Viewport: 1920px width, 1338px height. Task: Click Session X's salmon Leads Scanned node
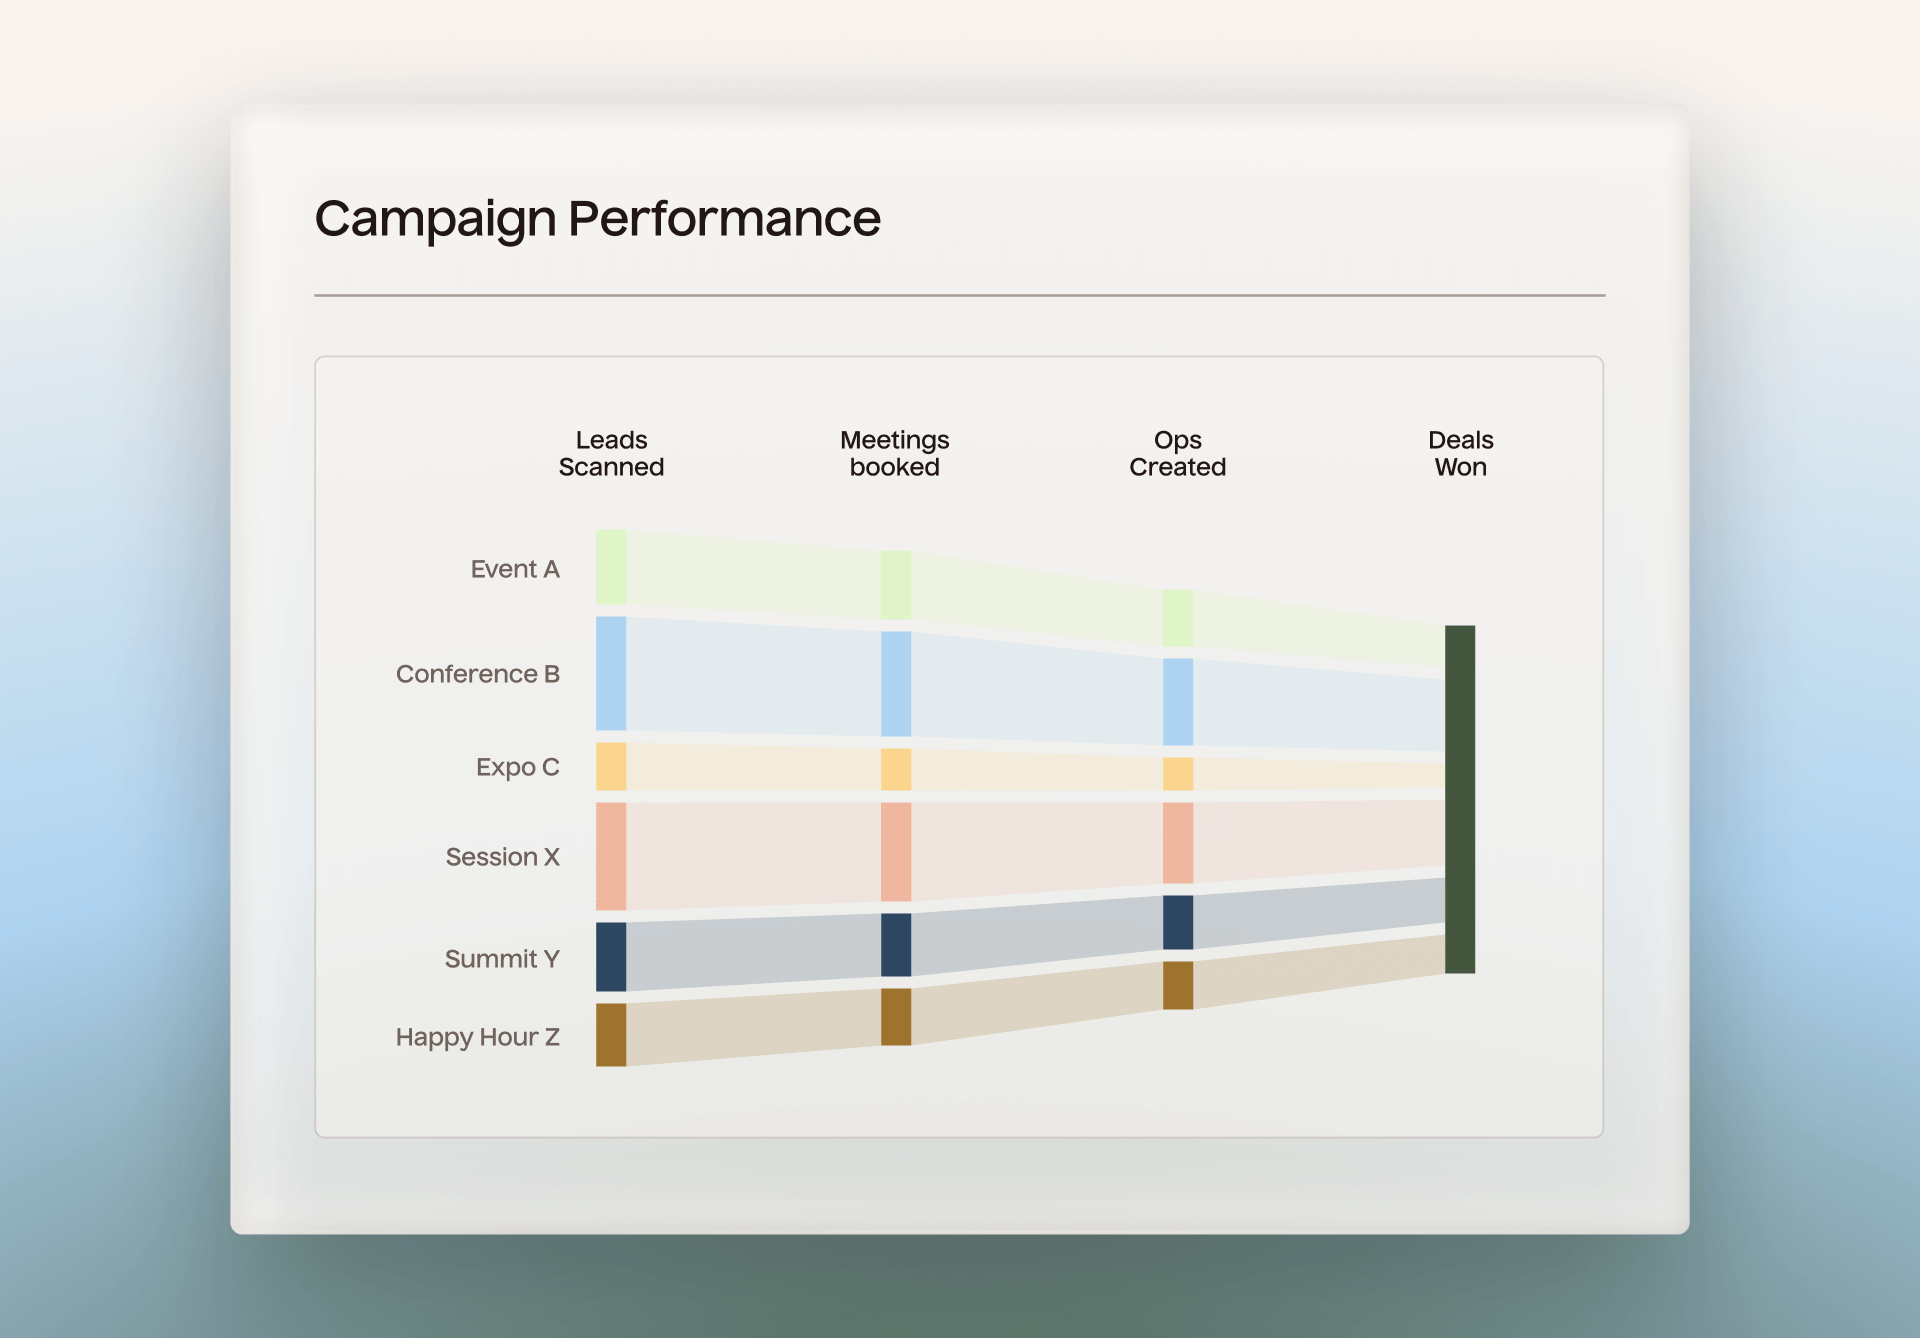click(x=611, y=856)
